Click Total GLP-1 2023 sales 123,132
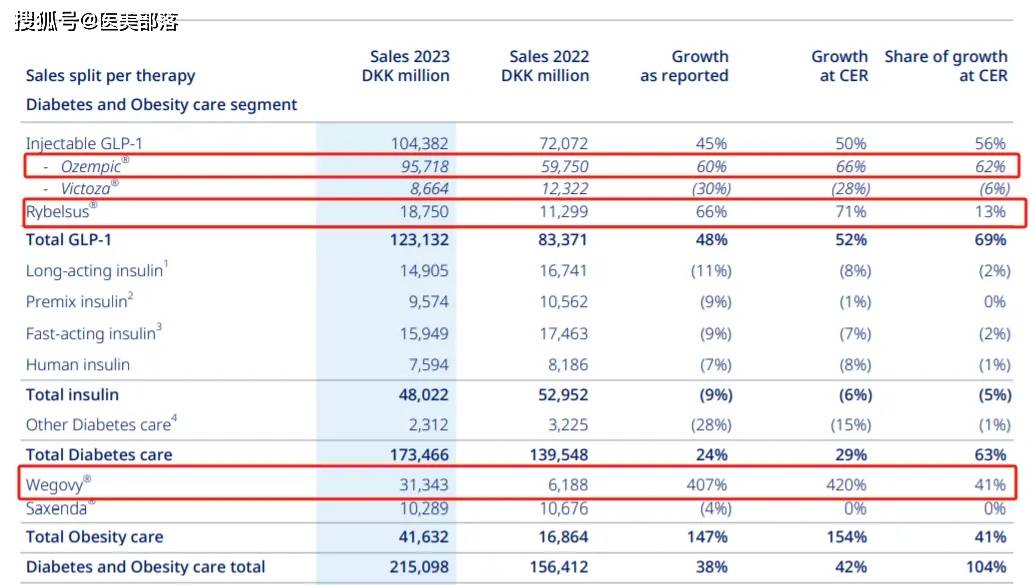 [419, 240]
